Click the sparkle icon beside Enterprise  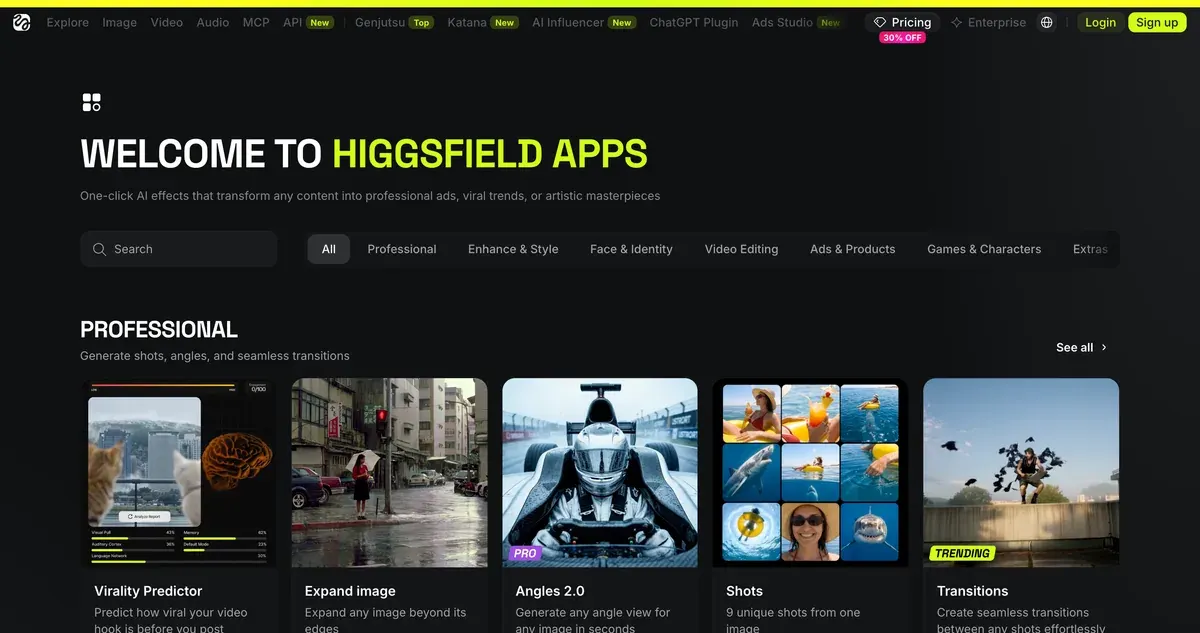[957, 22]
